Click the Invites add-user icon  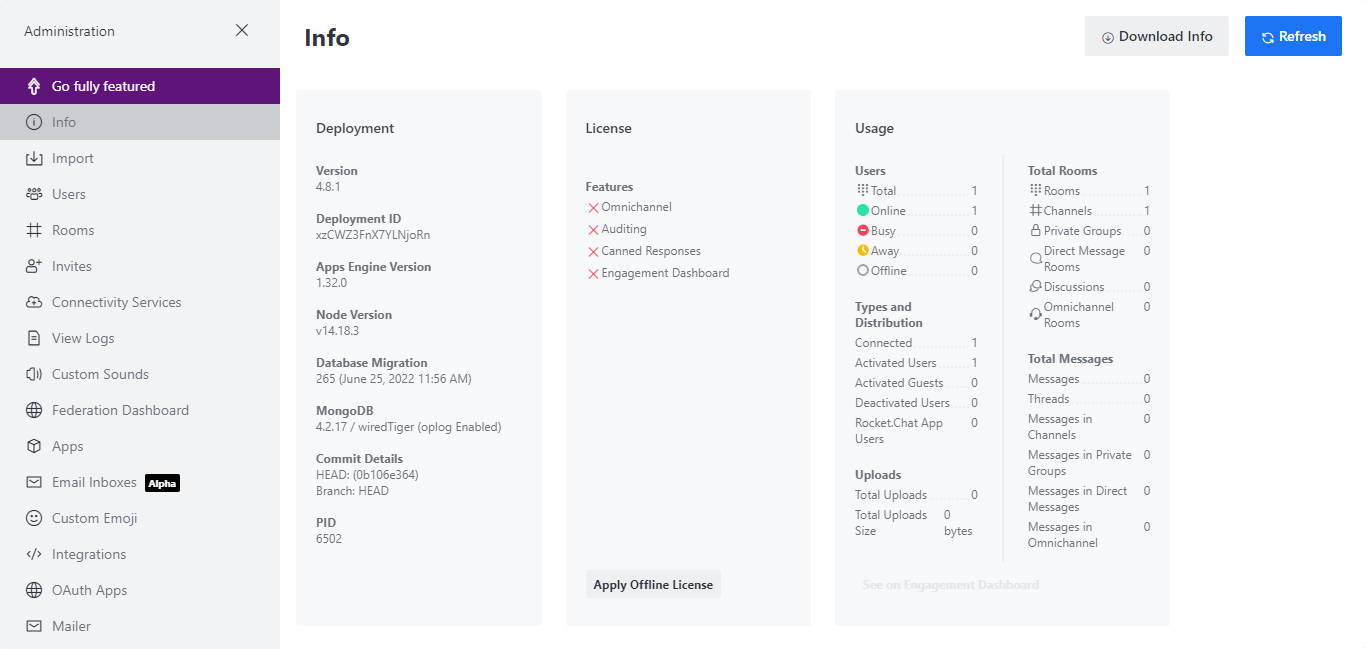tap(34, 266)
